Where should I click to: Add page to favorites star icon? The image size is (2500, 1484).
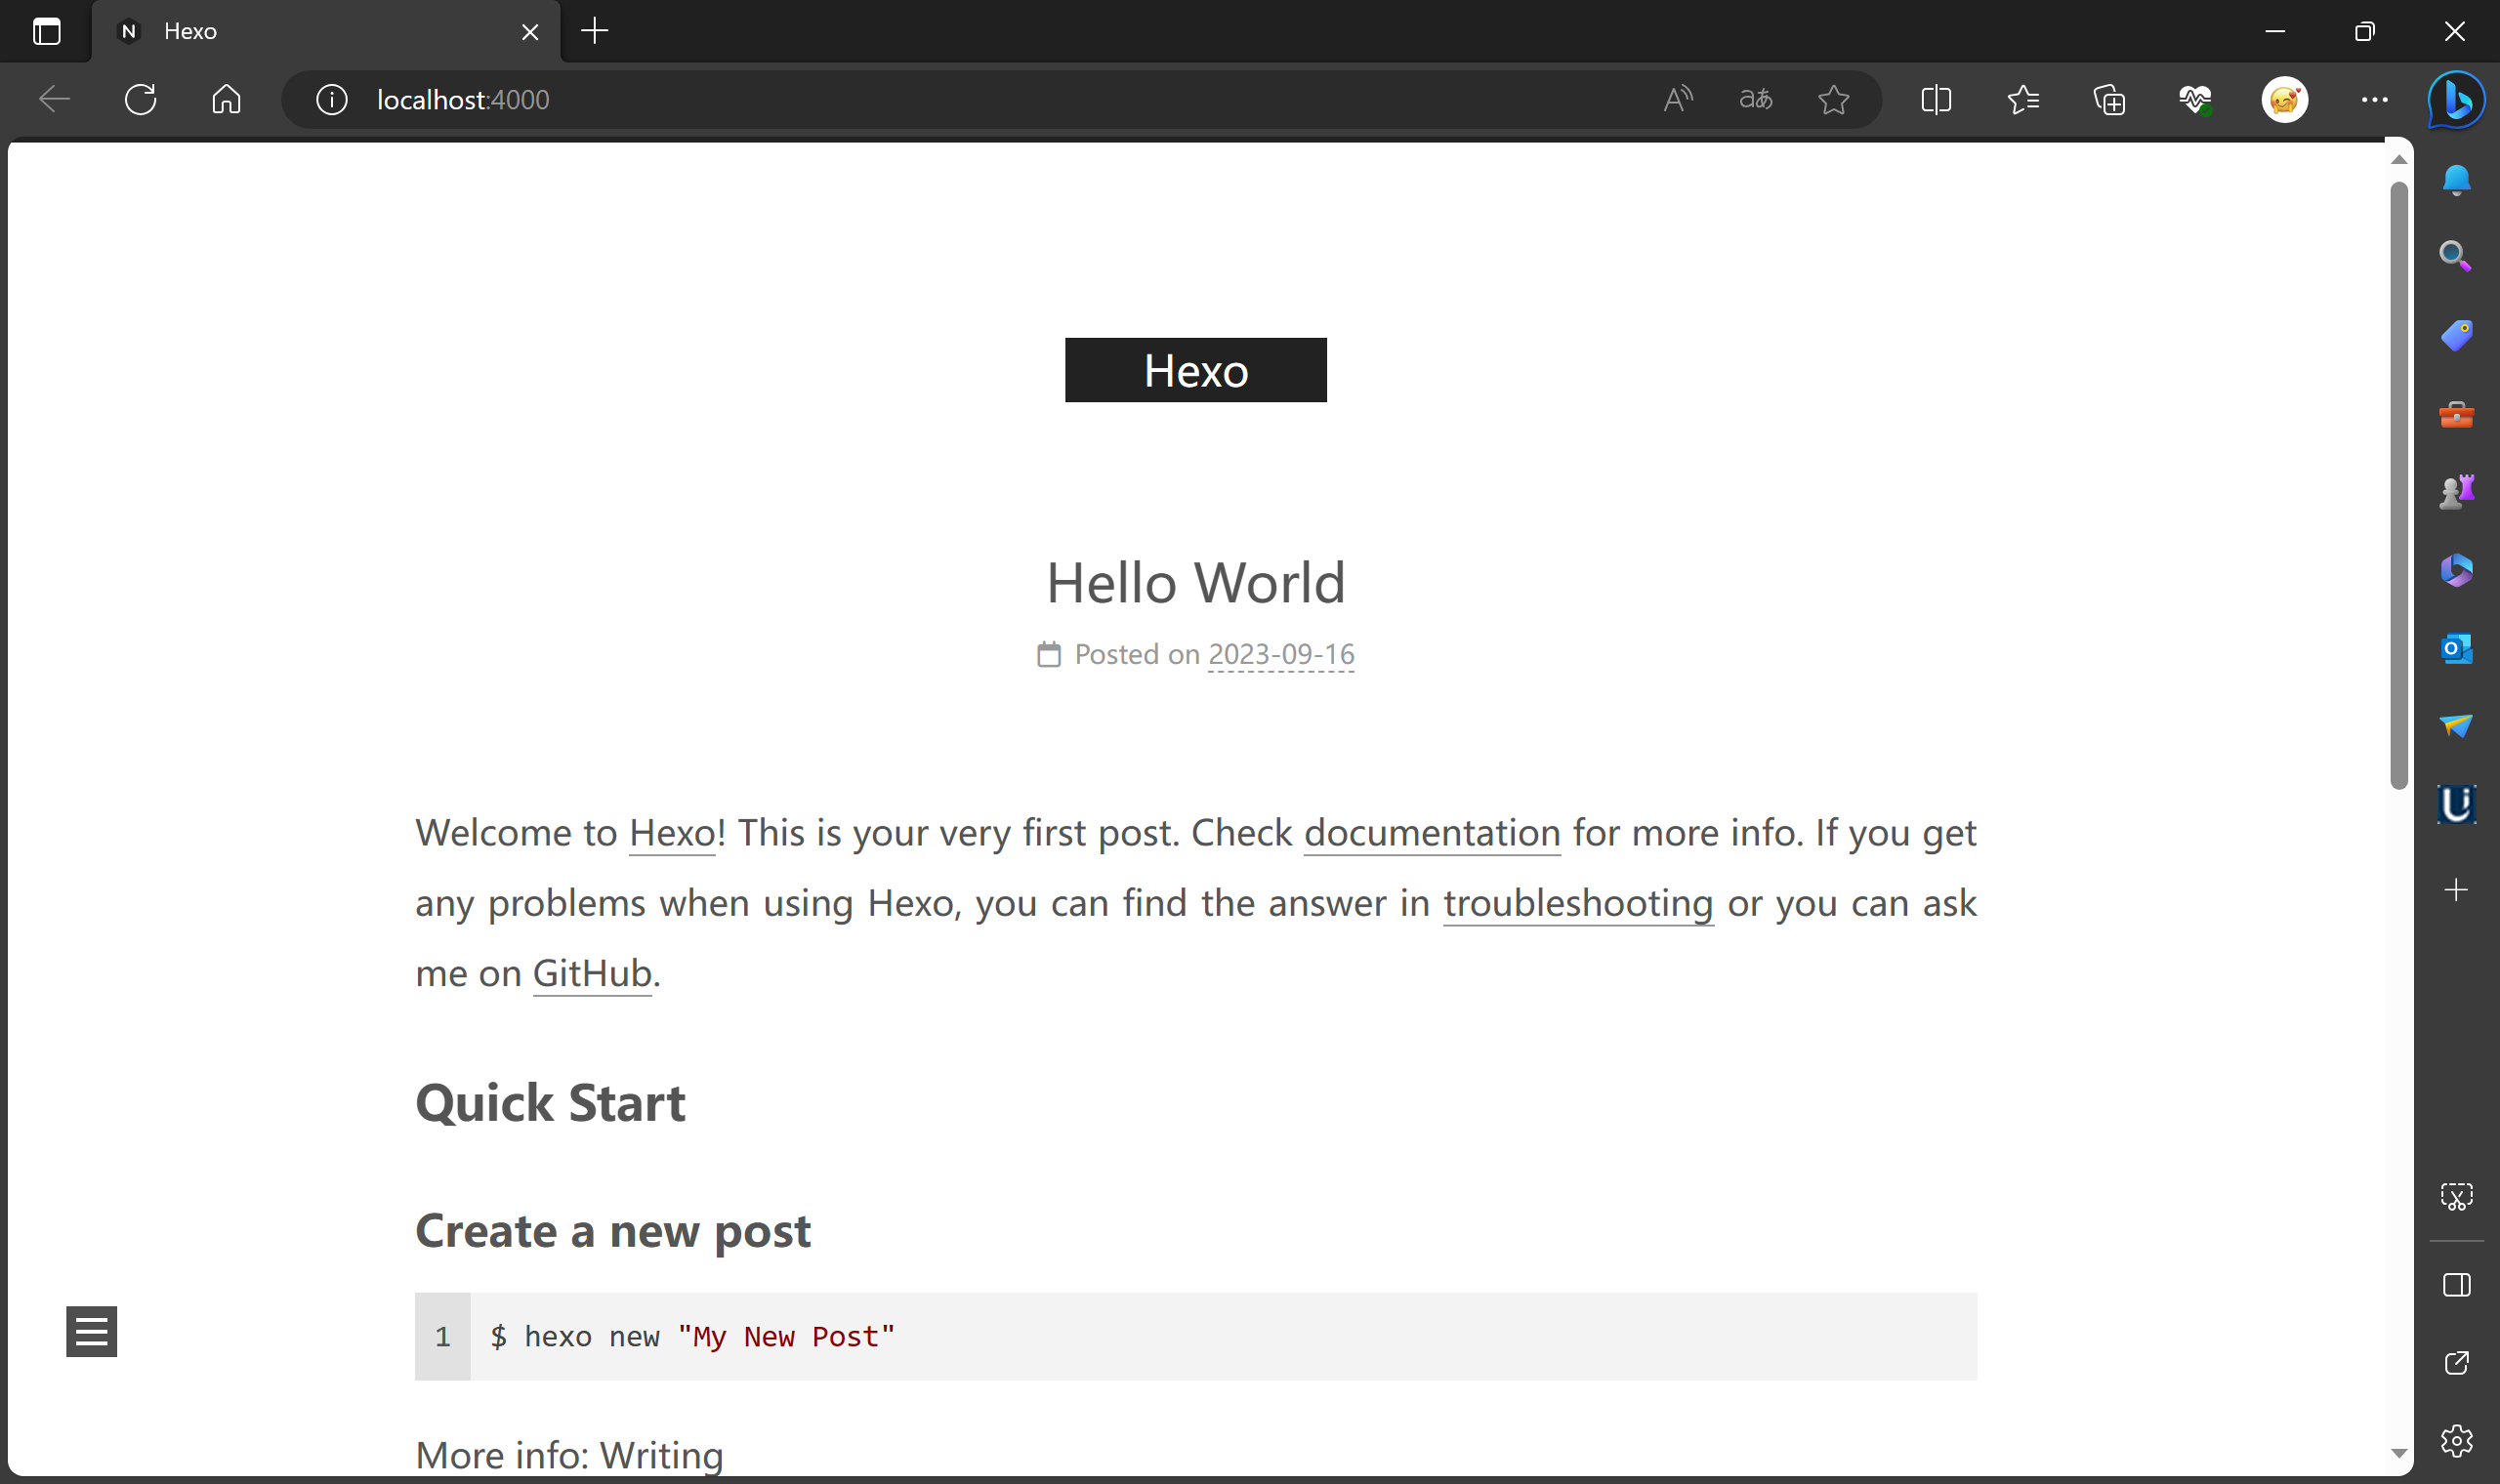1833,100
